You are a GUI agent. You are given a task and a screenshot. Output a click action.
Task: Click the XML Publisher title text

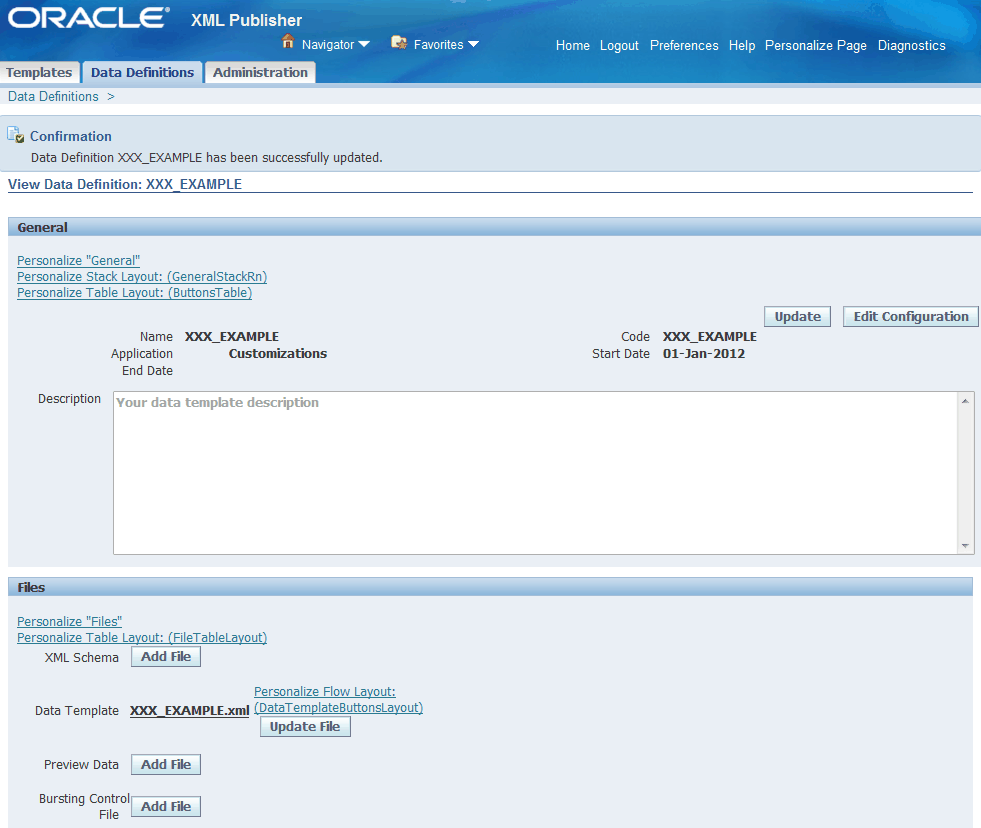[247, 20]
